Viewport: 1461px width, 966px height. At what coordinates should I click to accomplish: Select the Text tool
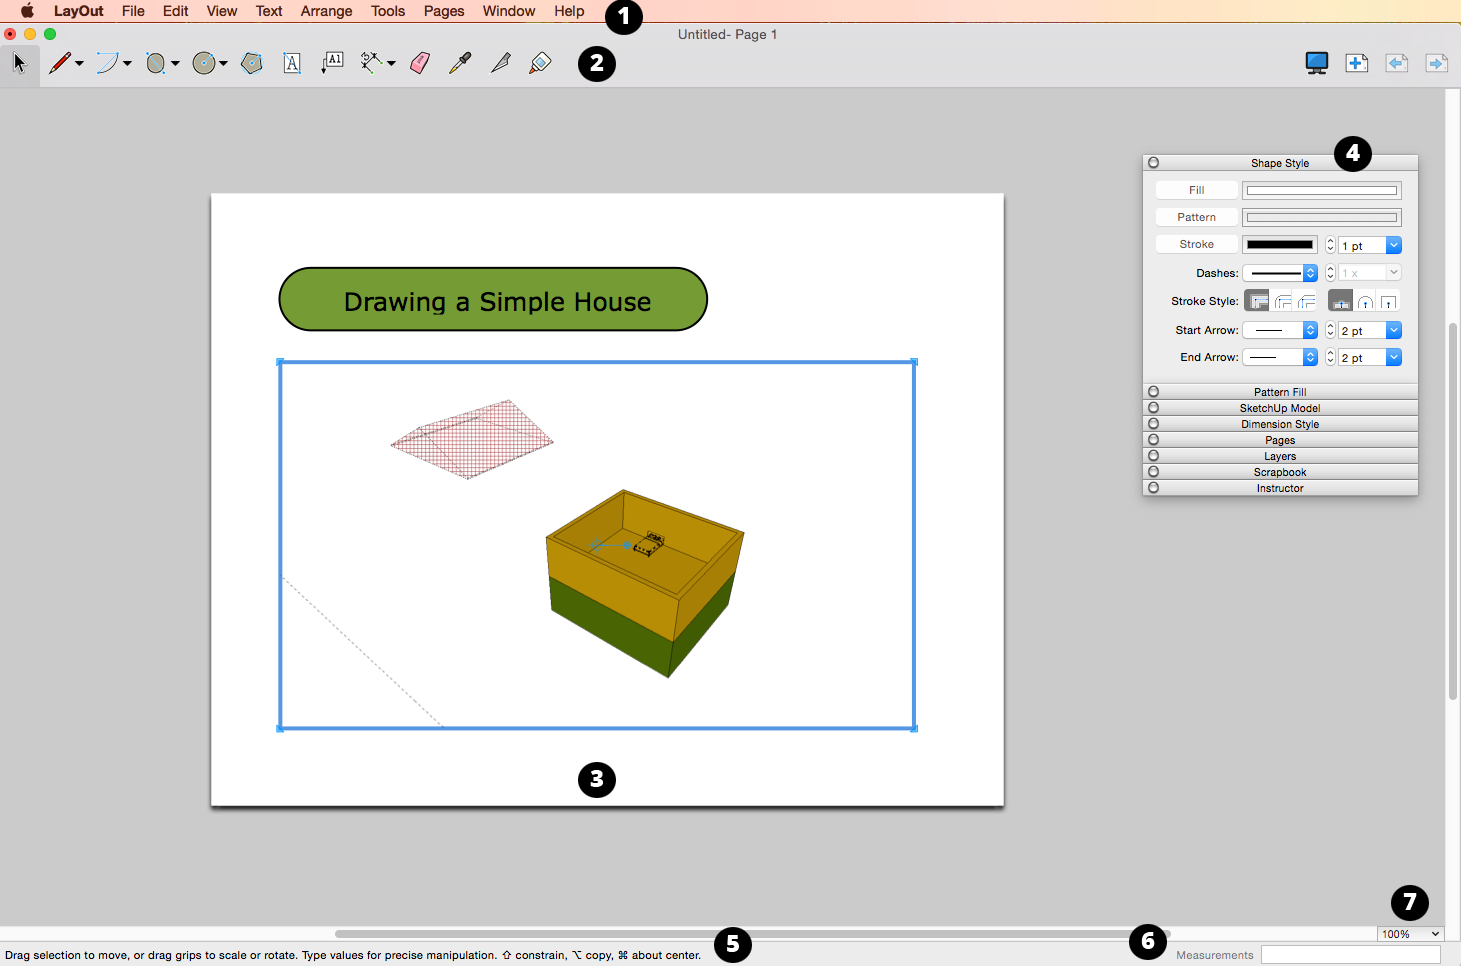point(292,63)
